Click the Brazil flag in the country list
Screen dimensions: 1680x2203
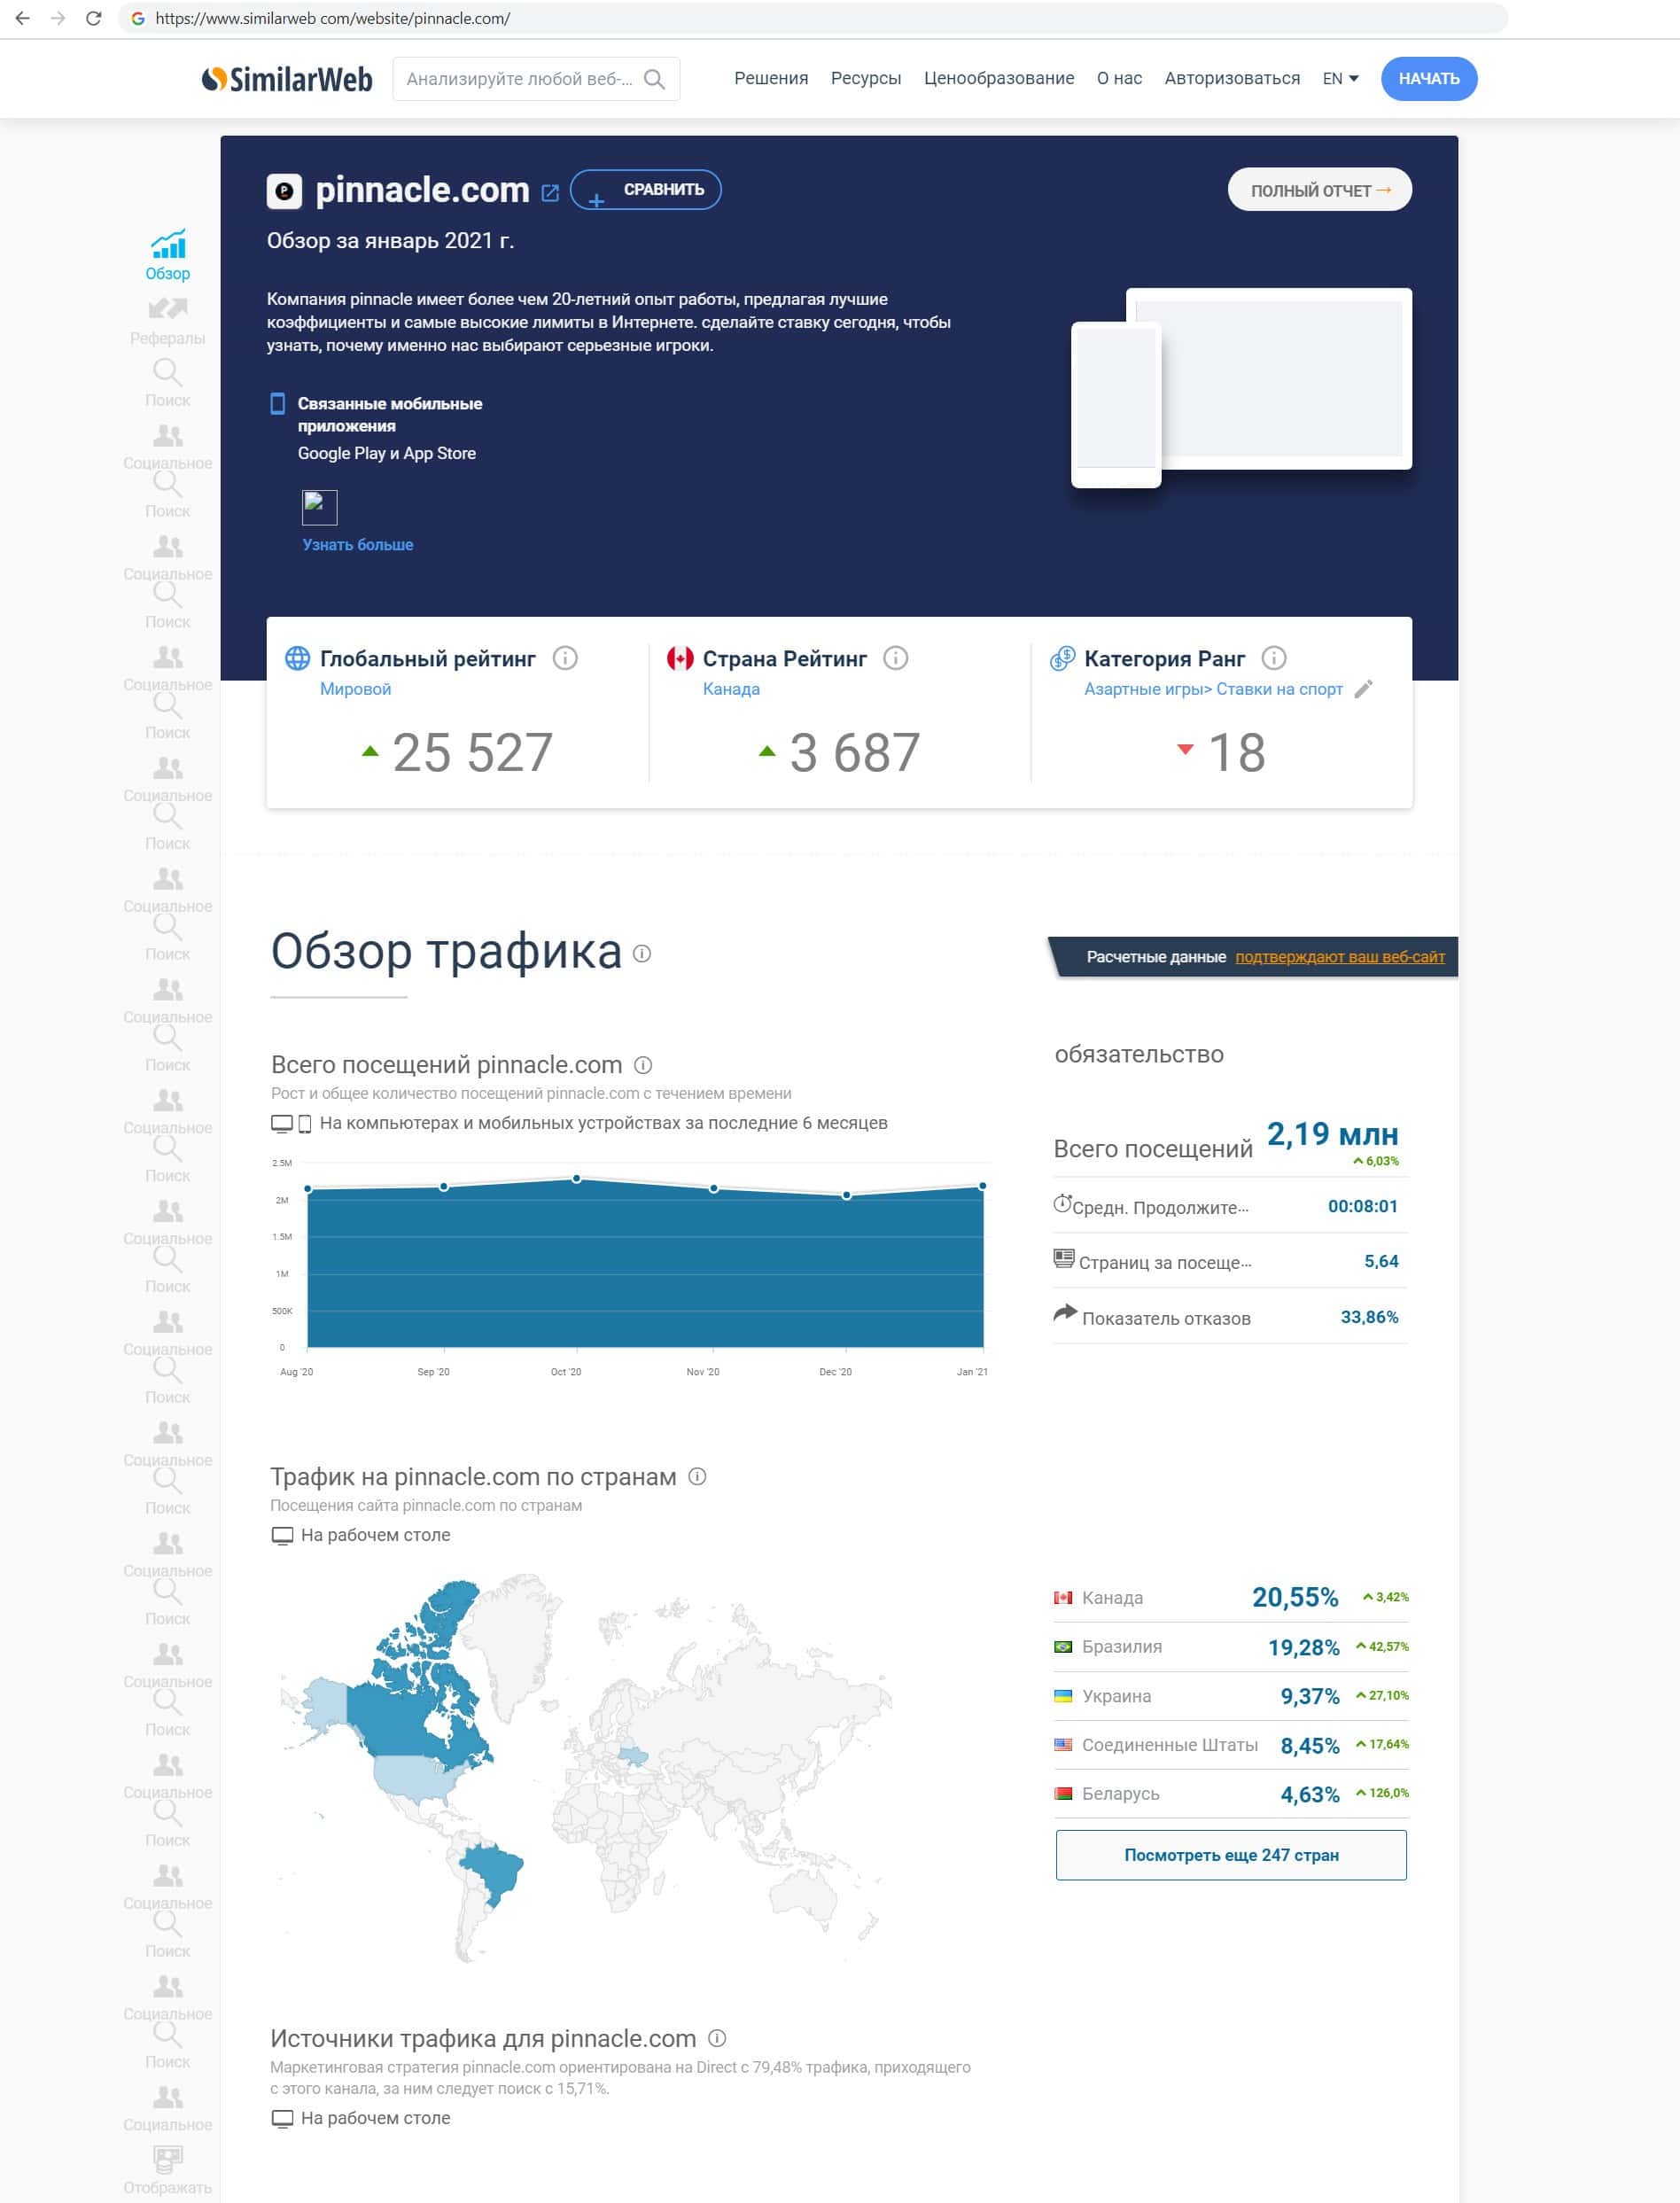pos(1063,1647)
